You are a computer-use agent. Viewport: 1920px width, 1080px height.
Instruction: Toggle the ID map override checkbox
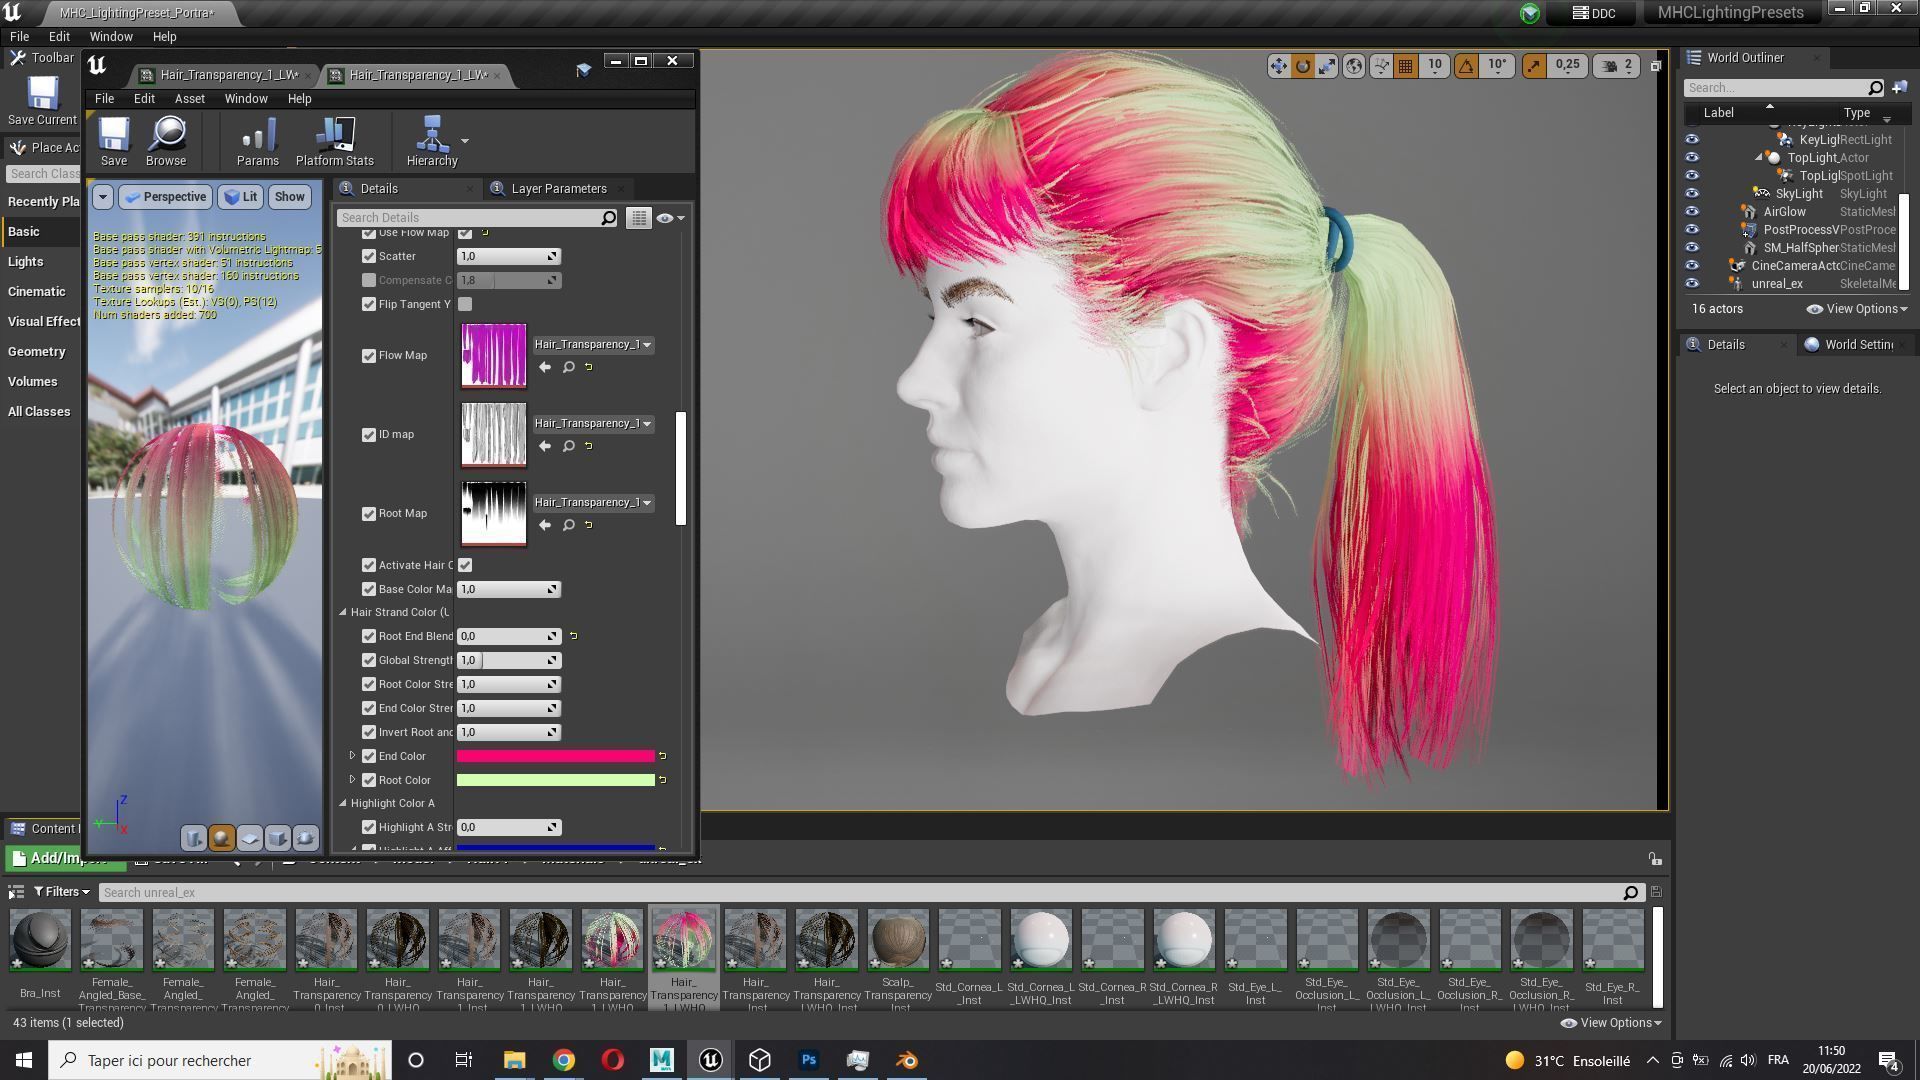(369, 435)
